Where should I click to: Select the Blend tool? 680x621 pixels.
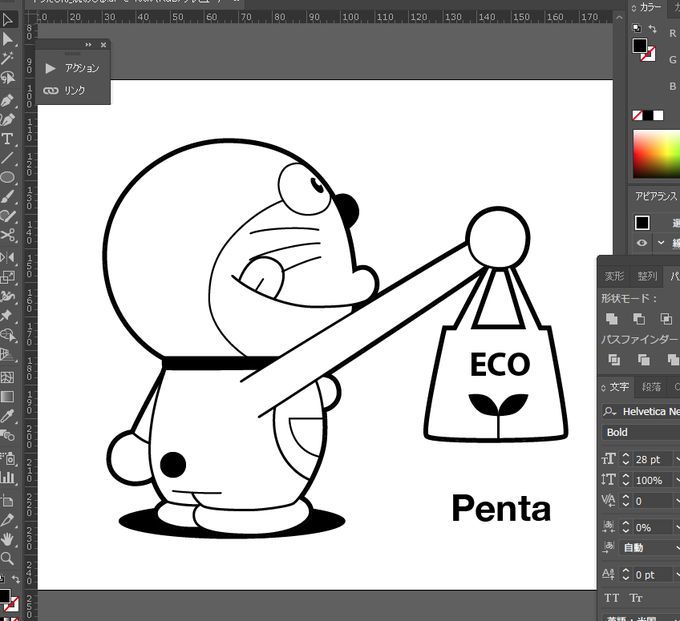click(x=7, y=435)
